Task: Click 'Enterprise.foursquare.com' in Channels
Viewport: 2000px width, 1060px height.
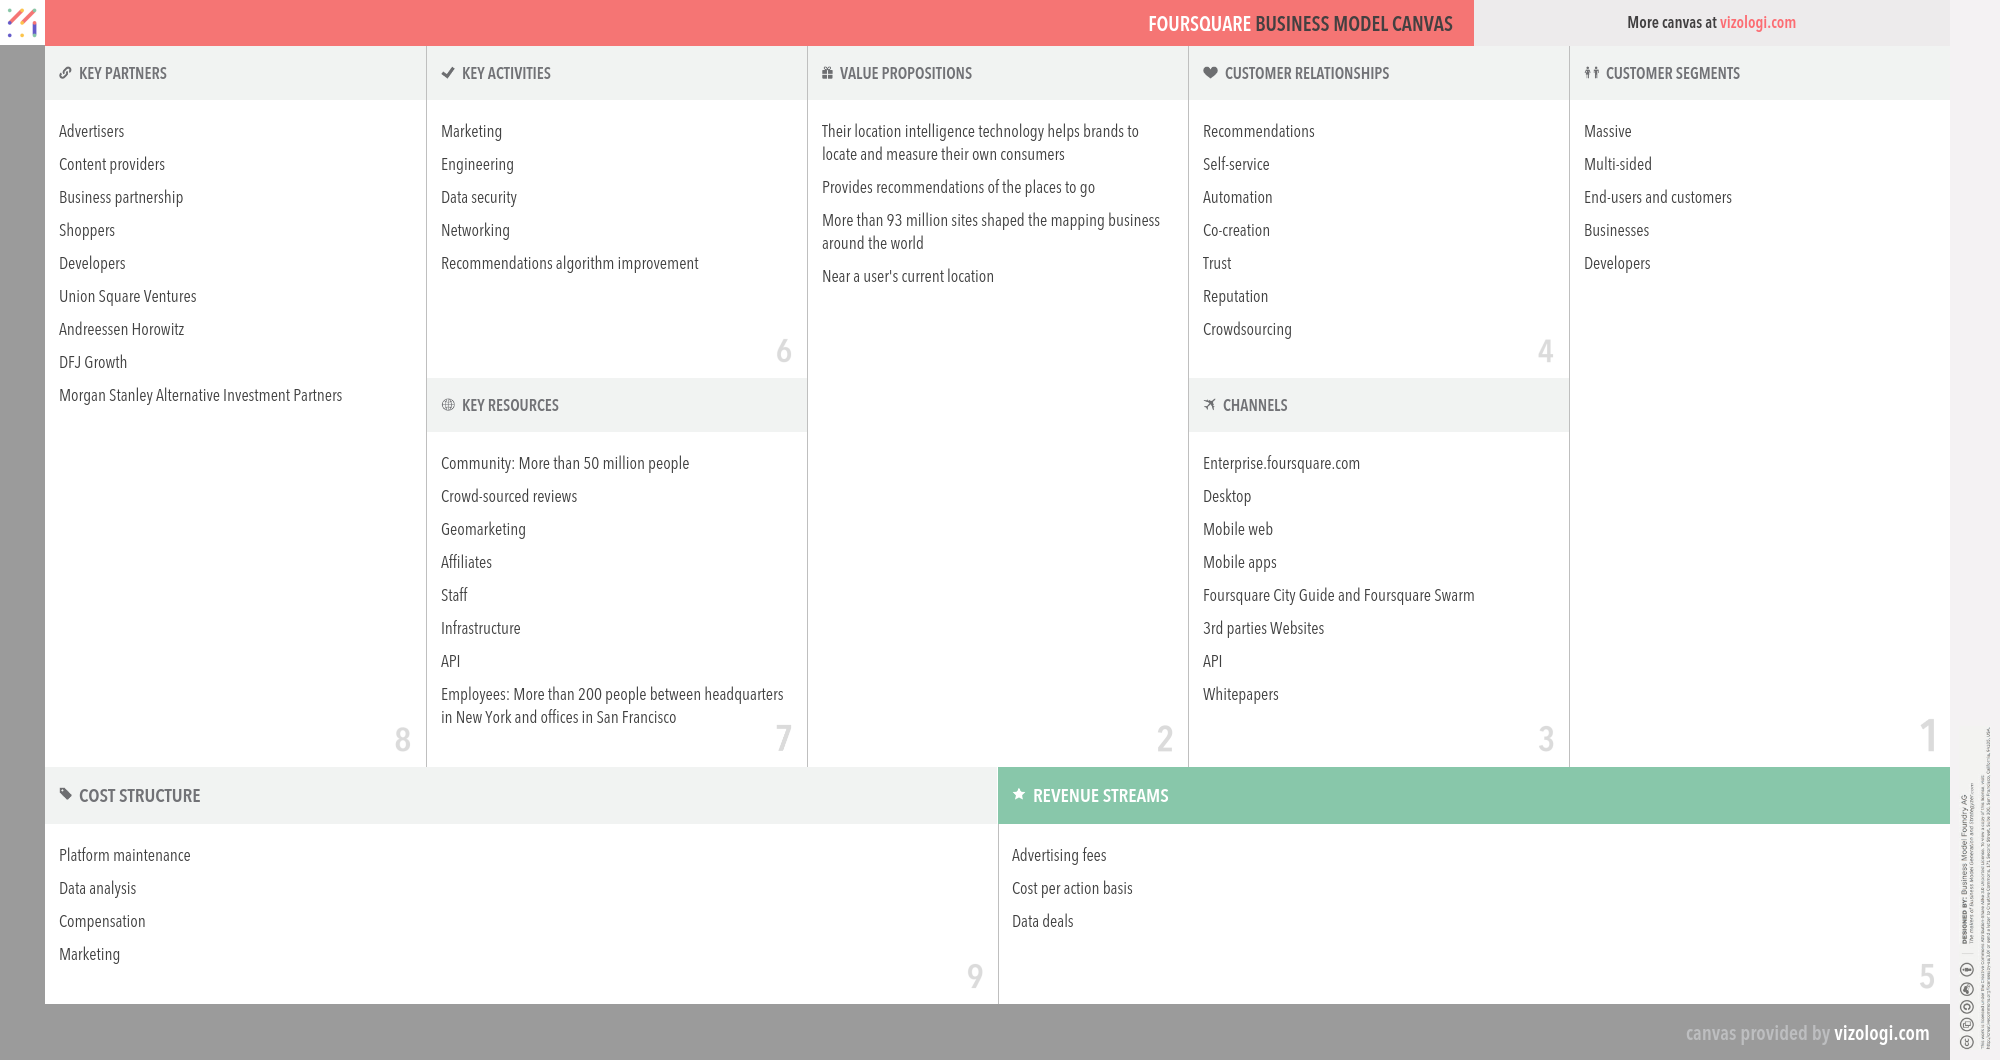Action: [1281, 463]
